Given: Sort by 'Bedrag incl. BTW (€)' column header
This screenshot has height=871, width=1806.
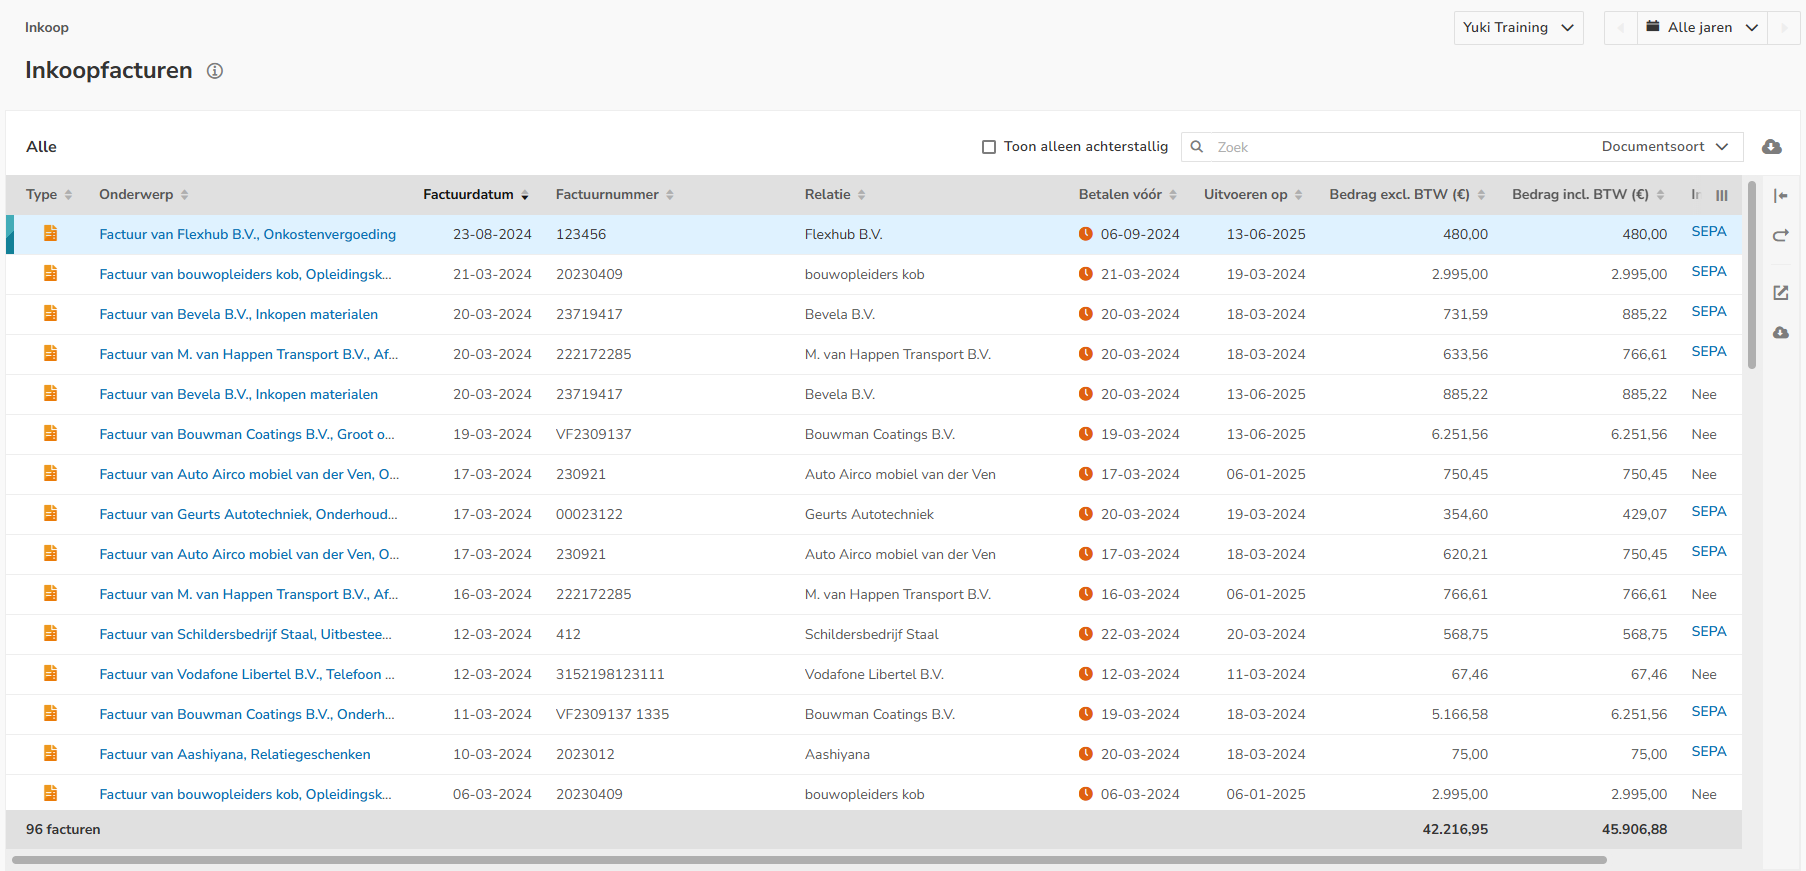Looking at the screenshot, I should (x=1588, y=195).
